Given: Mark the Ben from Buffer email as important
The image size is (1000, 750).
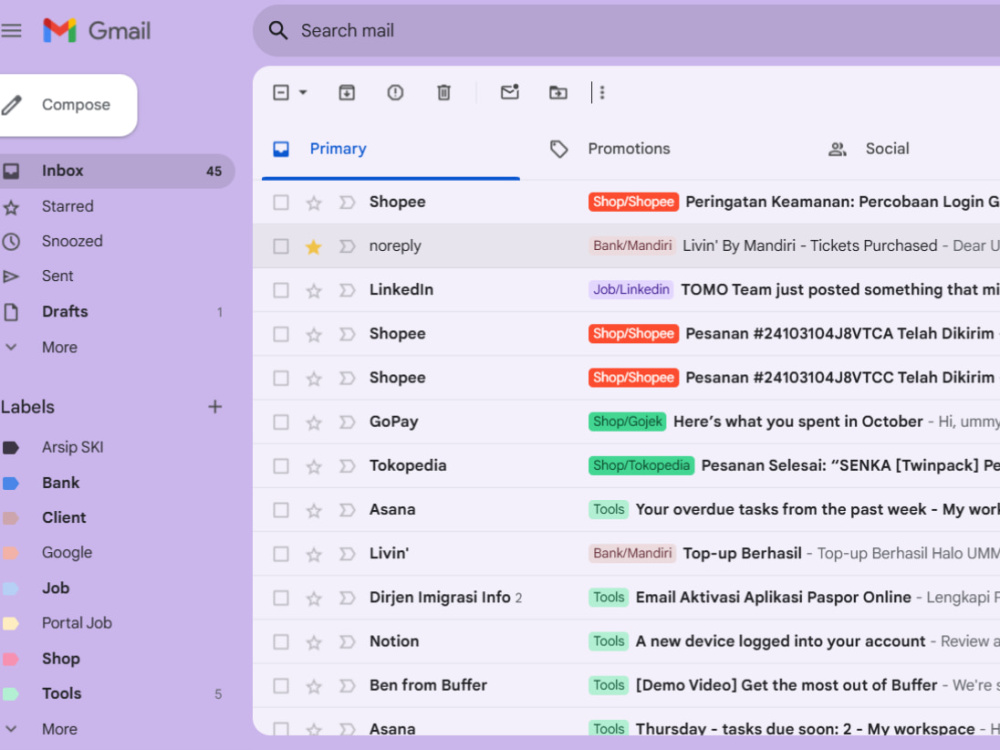Looking at the screenshot, I should pyautogui.click(x=347, y=686).
